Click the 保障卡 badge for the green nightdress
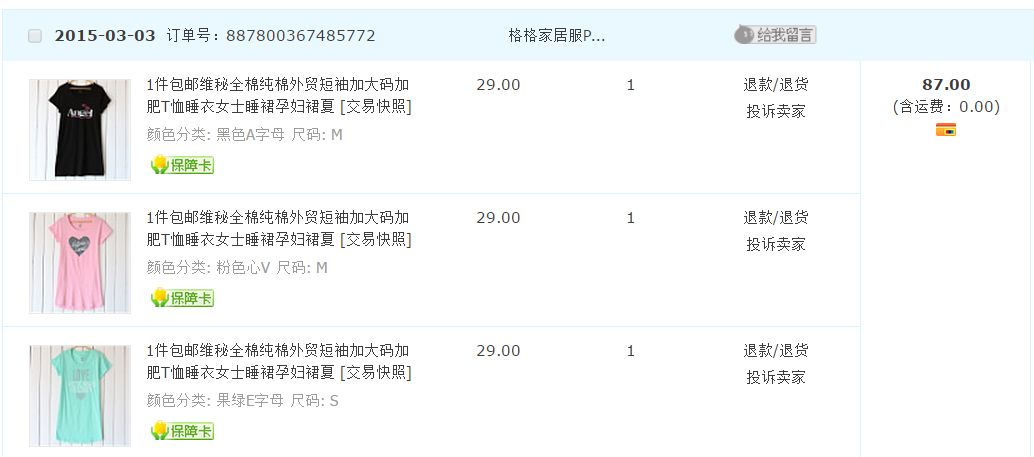This screenshot has height=457, width=1034. pyautogui.click(x=182, y=431)
